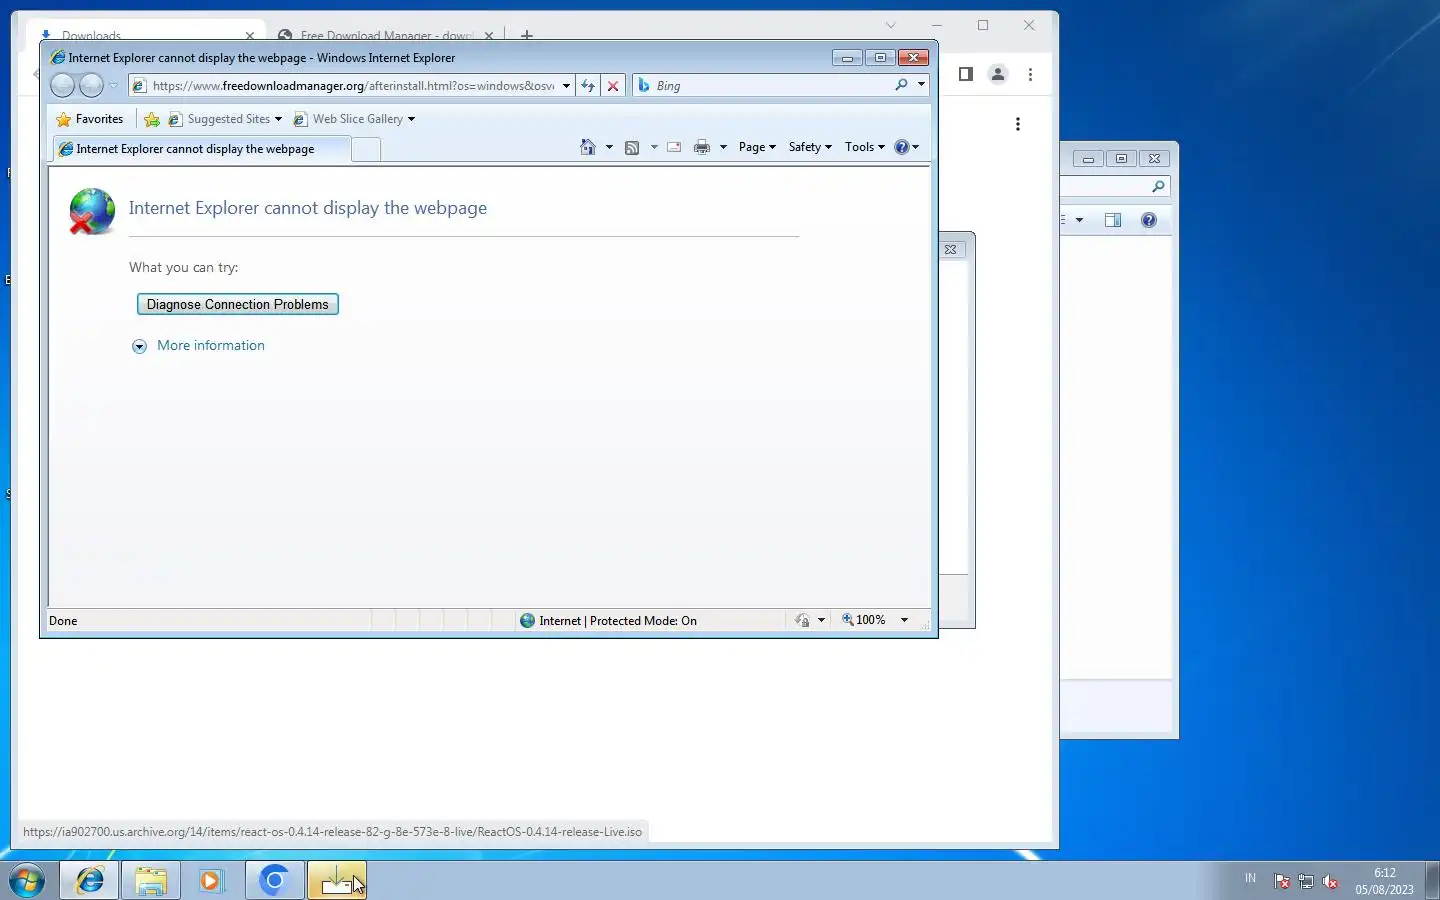Click the downloads folder taskbar icon
1440x900 pixels.
337,880
